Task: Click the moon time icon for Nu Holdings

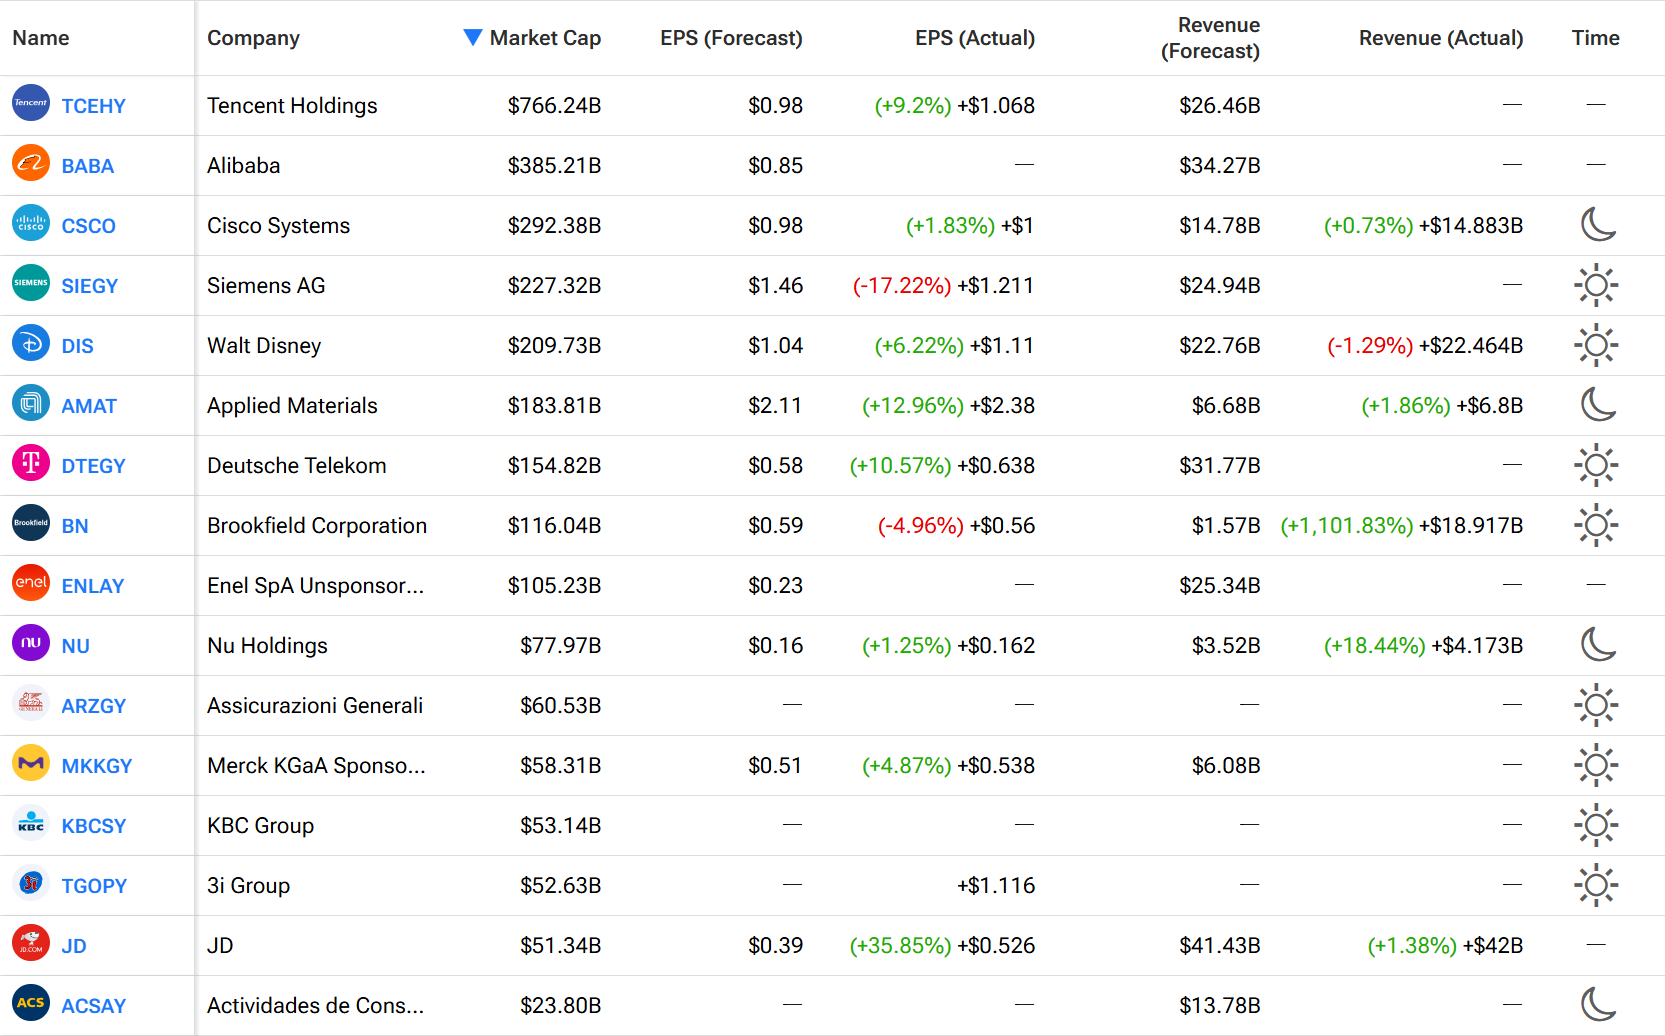Action: tap(1597, 644)
